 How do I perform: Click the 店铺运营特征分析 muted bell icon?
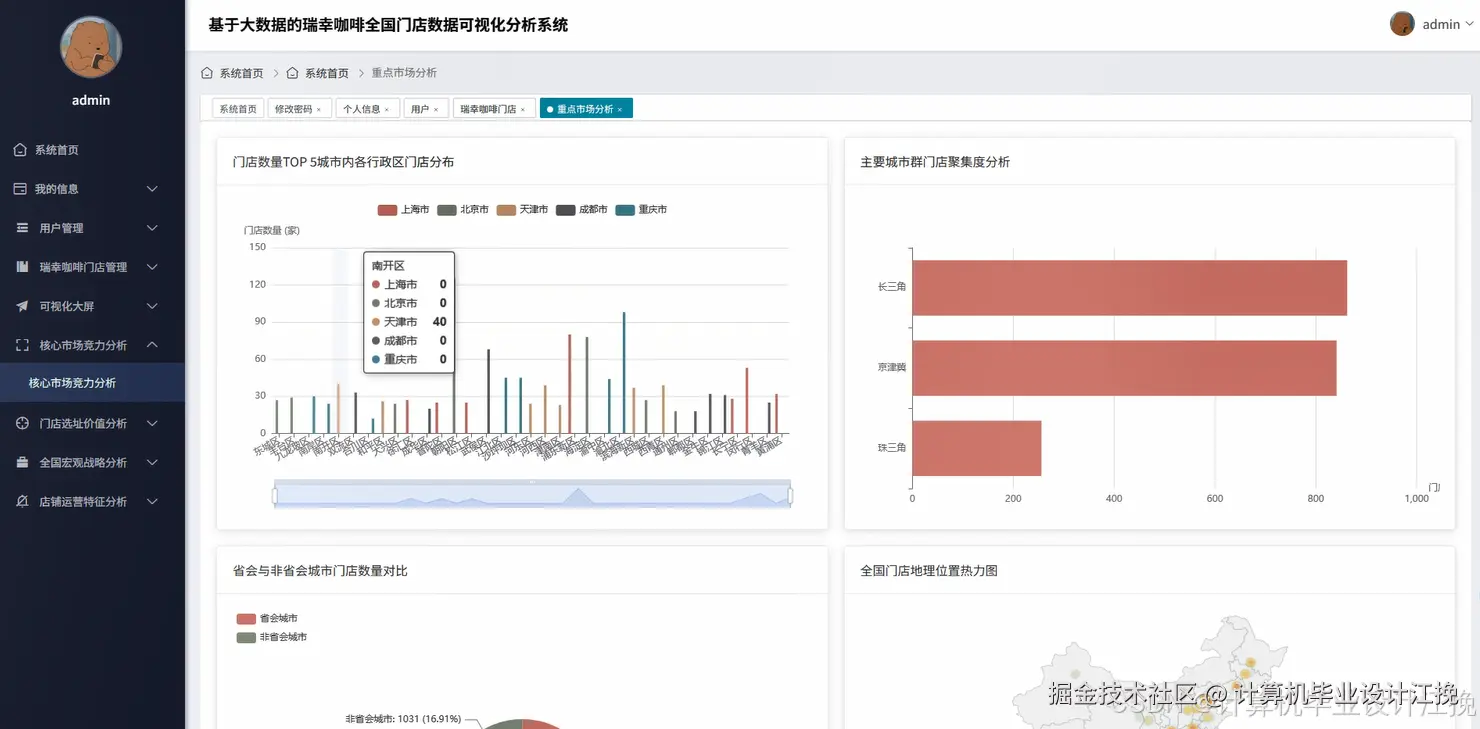[x=22, y=502]
